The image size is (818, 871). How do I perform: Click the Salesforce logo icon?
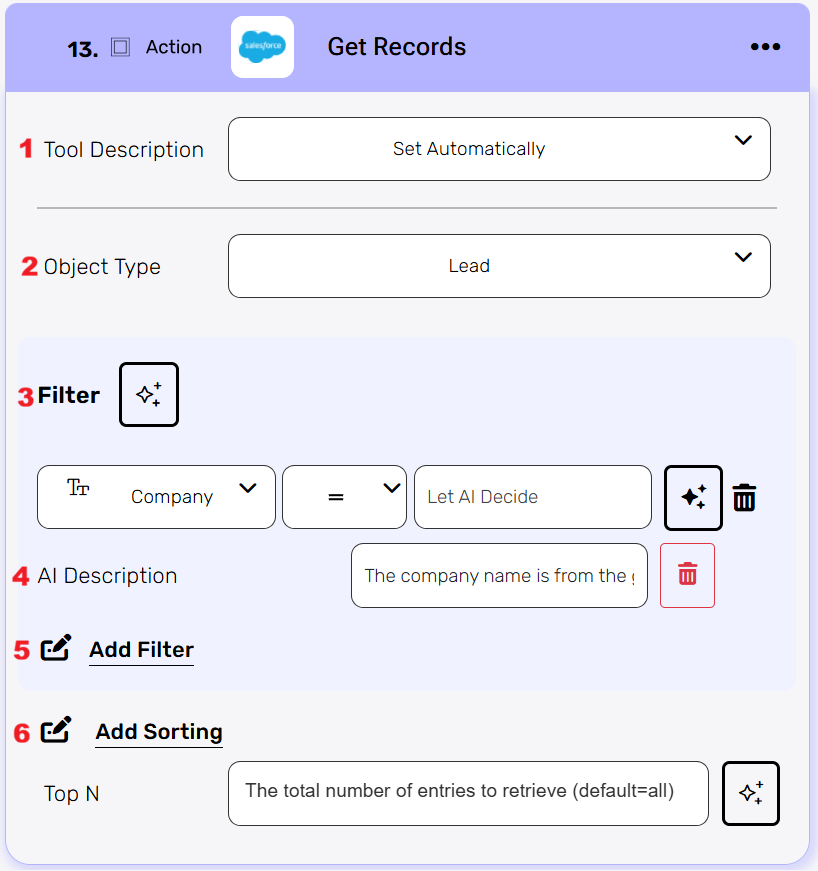click(x=262, y=47)
